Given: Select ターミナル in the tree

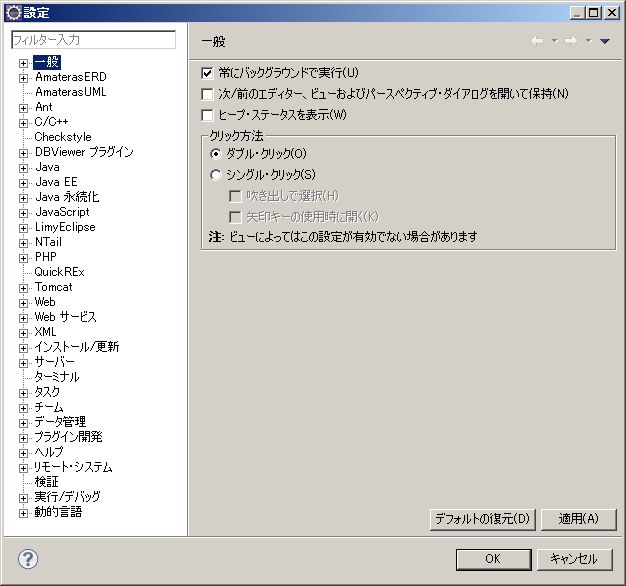Looking at the screenshot, I should coord(57,377).
